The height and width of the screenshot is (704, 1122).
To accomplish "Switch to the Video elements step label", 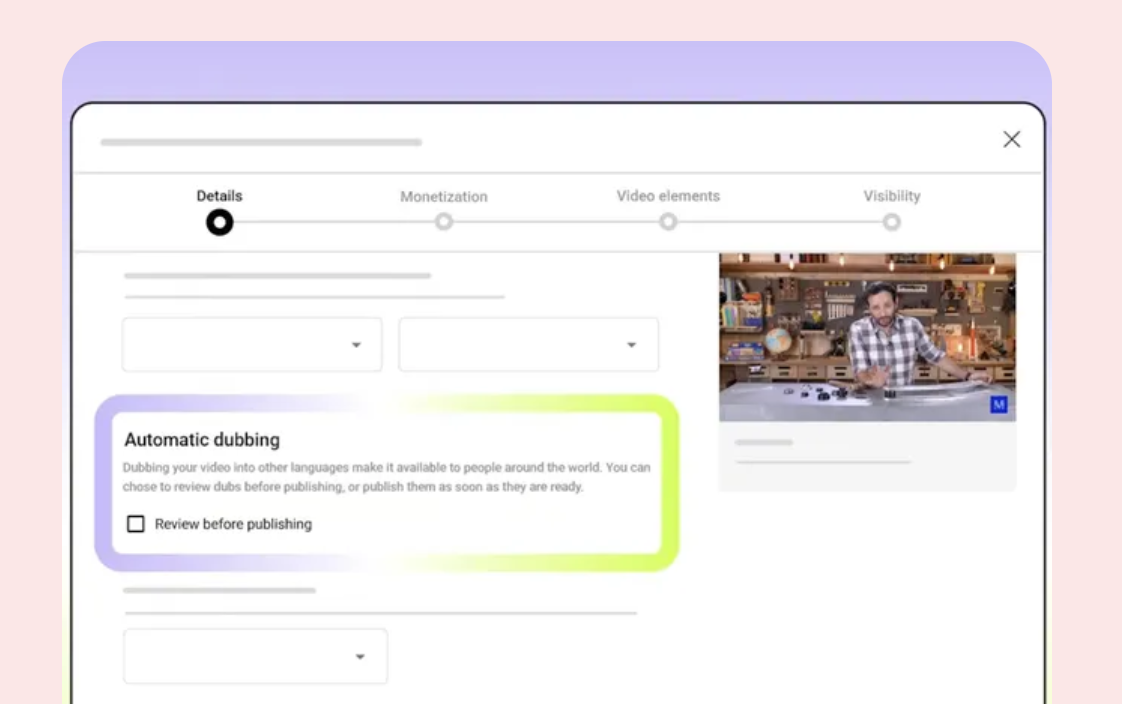I will pyautogui.click(x=668, y=196).
